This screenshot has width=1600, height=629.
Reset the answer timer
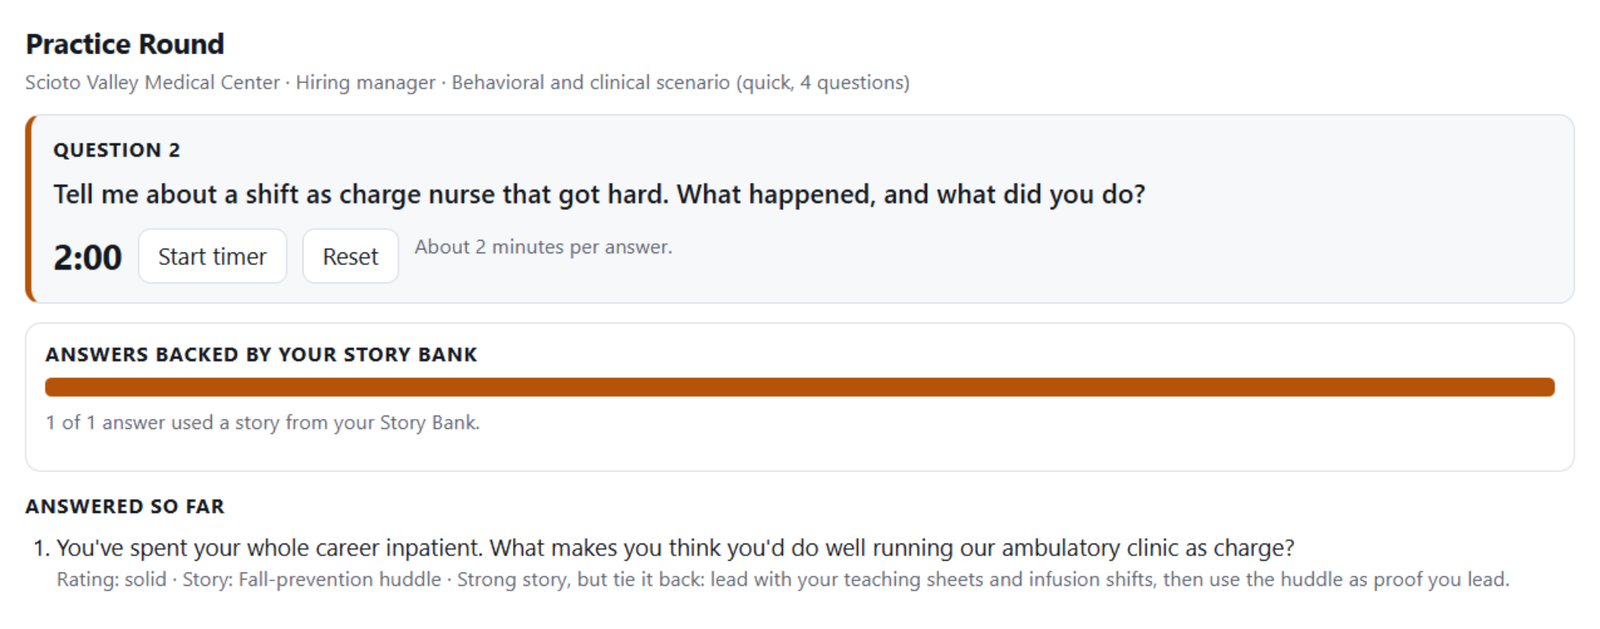click(350, 256)
